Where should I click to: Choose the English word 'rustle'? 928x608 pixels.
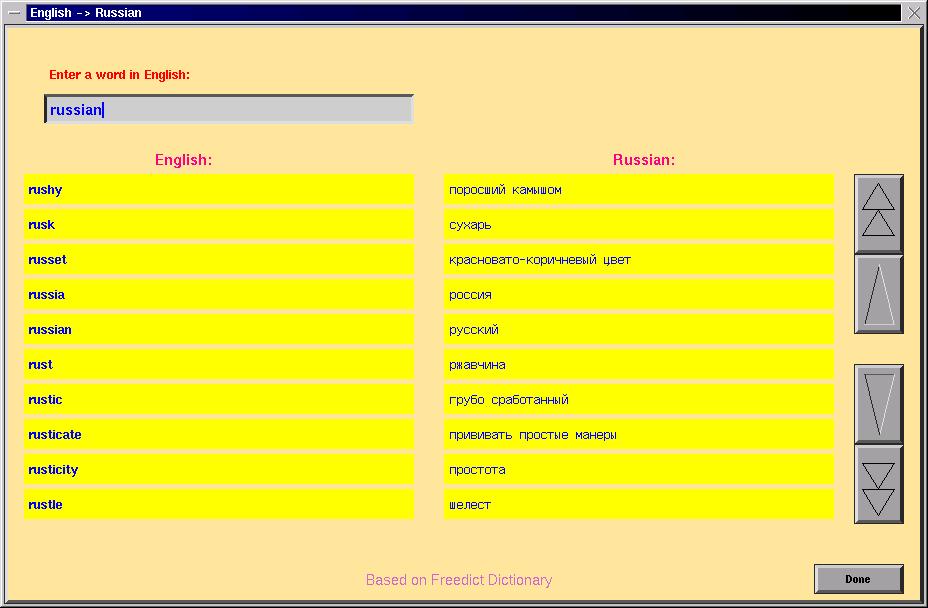pos(218,505)
